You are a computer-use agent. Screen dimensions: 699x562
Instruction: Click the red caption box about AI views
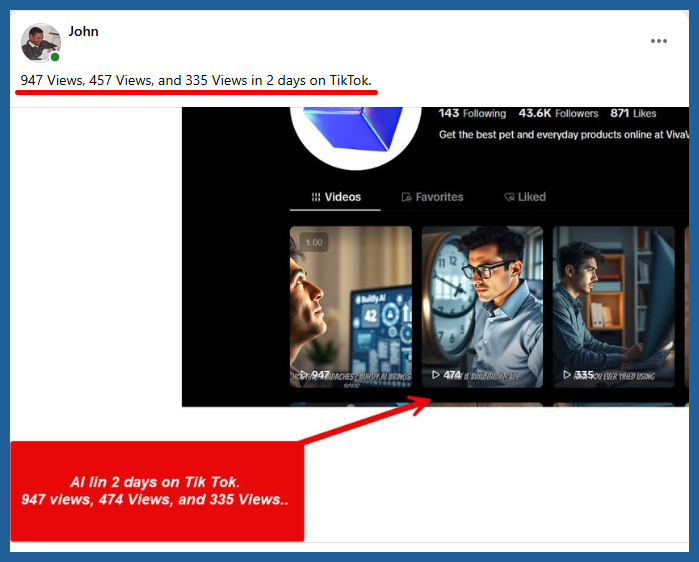point(156,491)
